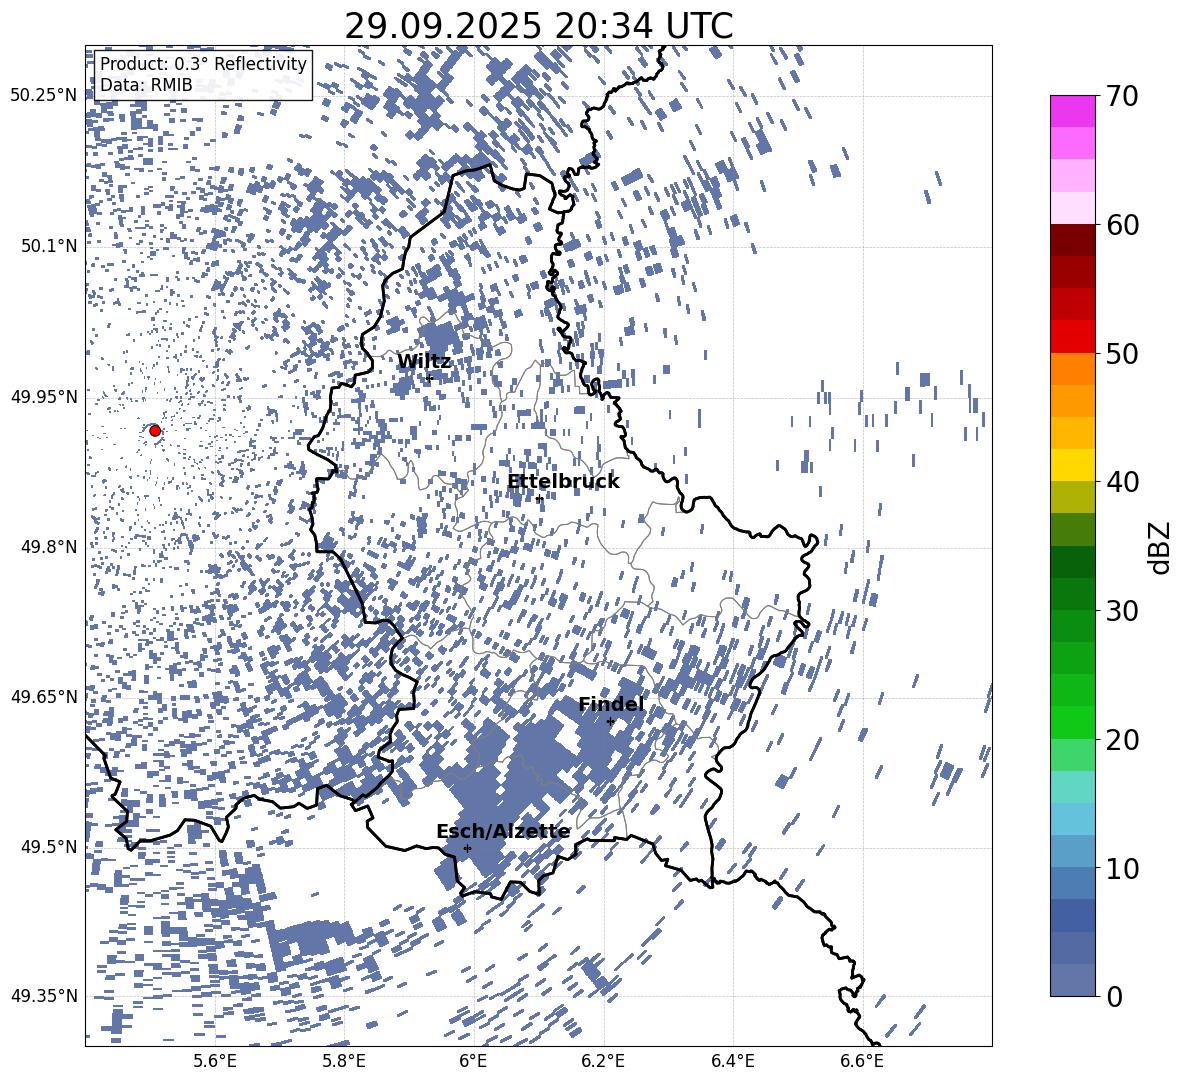Click the red radar site marker
The width and height of the screenshot is (1184, 1081).
pos(155,431)
